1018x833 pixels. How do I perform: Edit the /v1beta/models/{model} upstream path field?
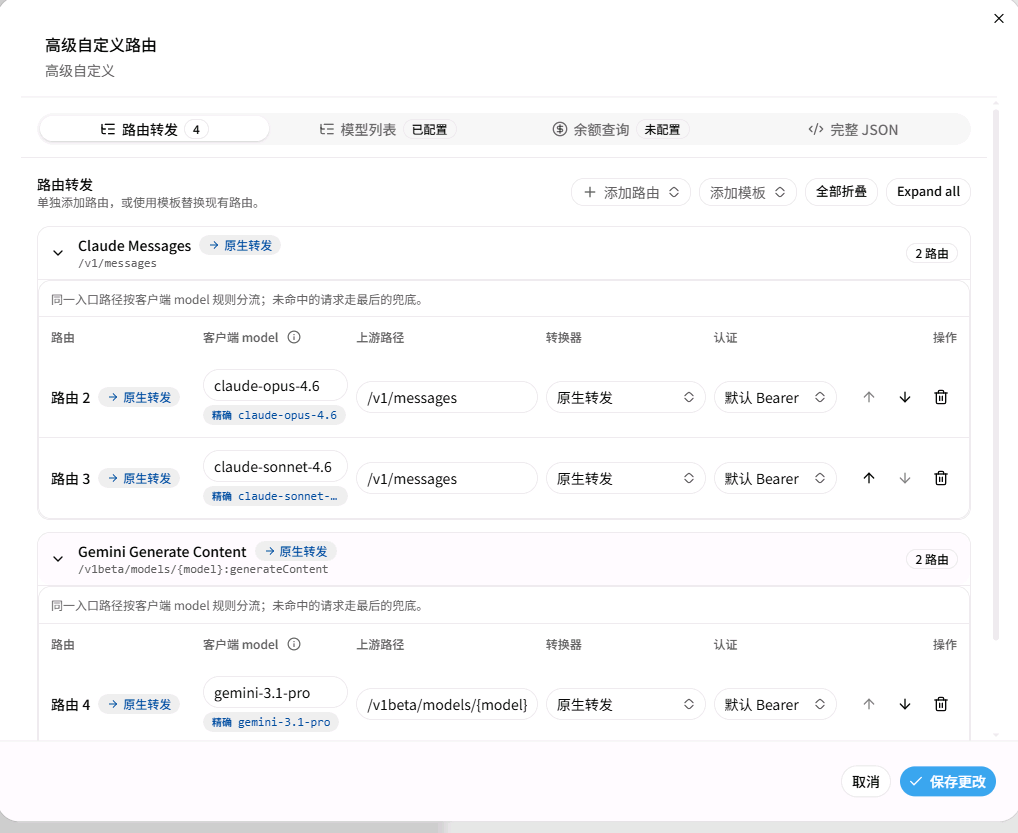(447, 704)
